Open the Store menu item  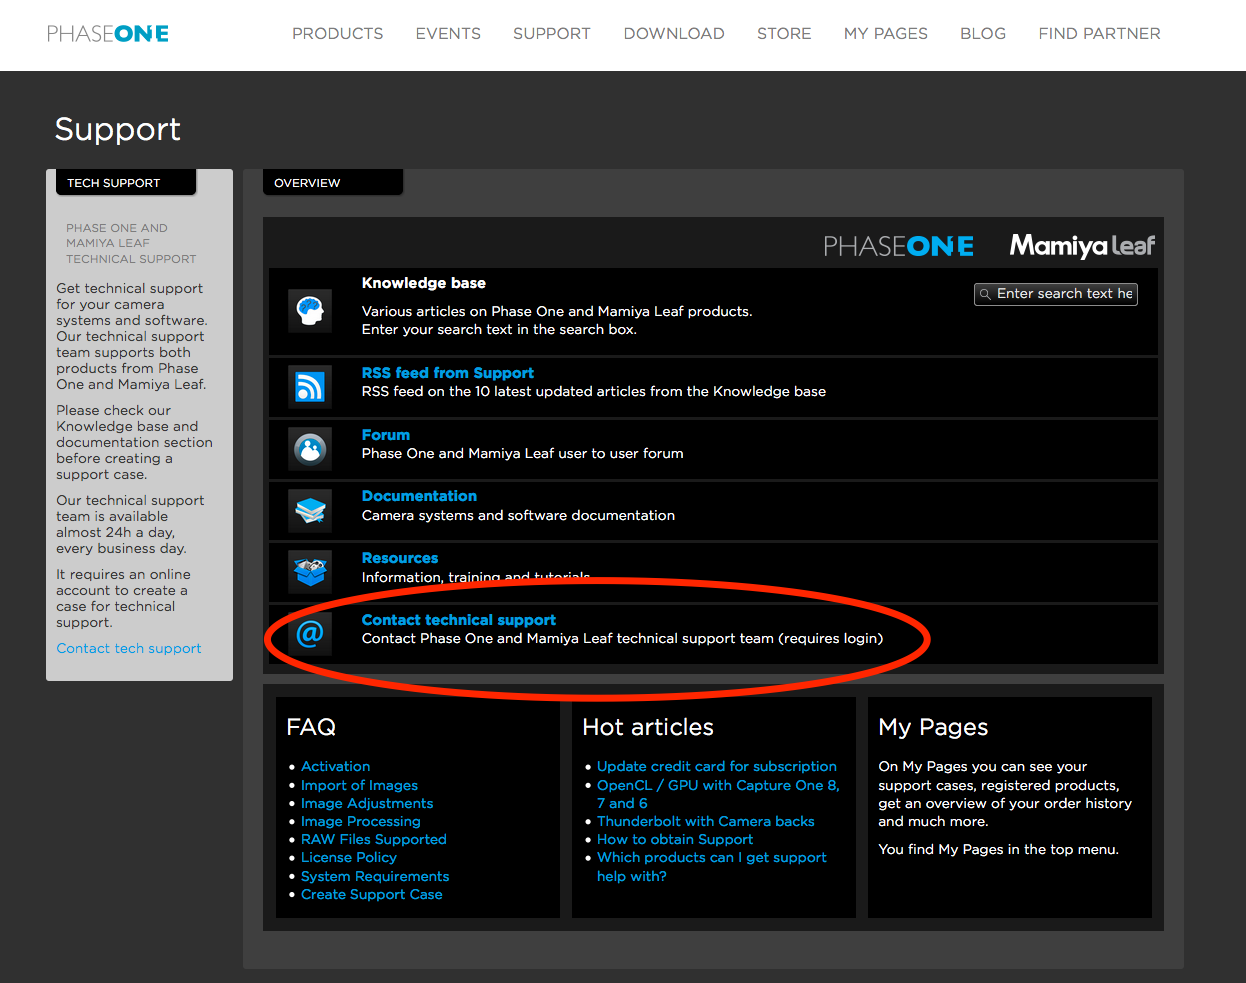(784, 34)
